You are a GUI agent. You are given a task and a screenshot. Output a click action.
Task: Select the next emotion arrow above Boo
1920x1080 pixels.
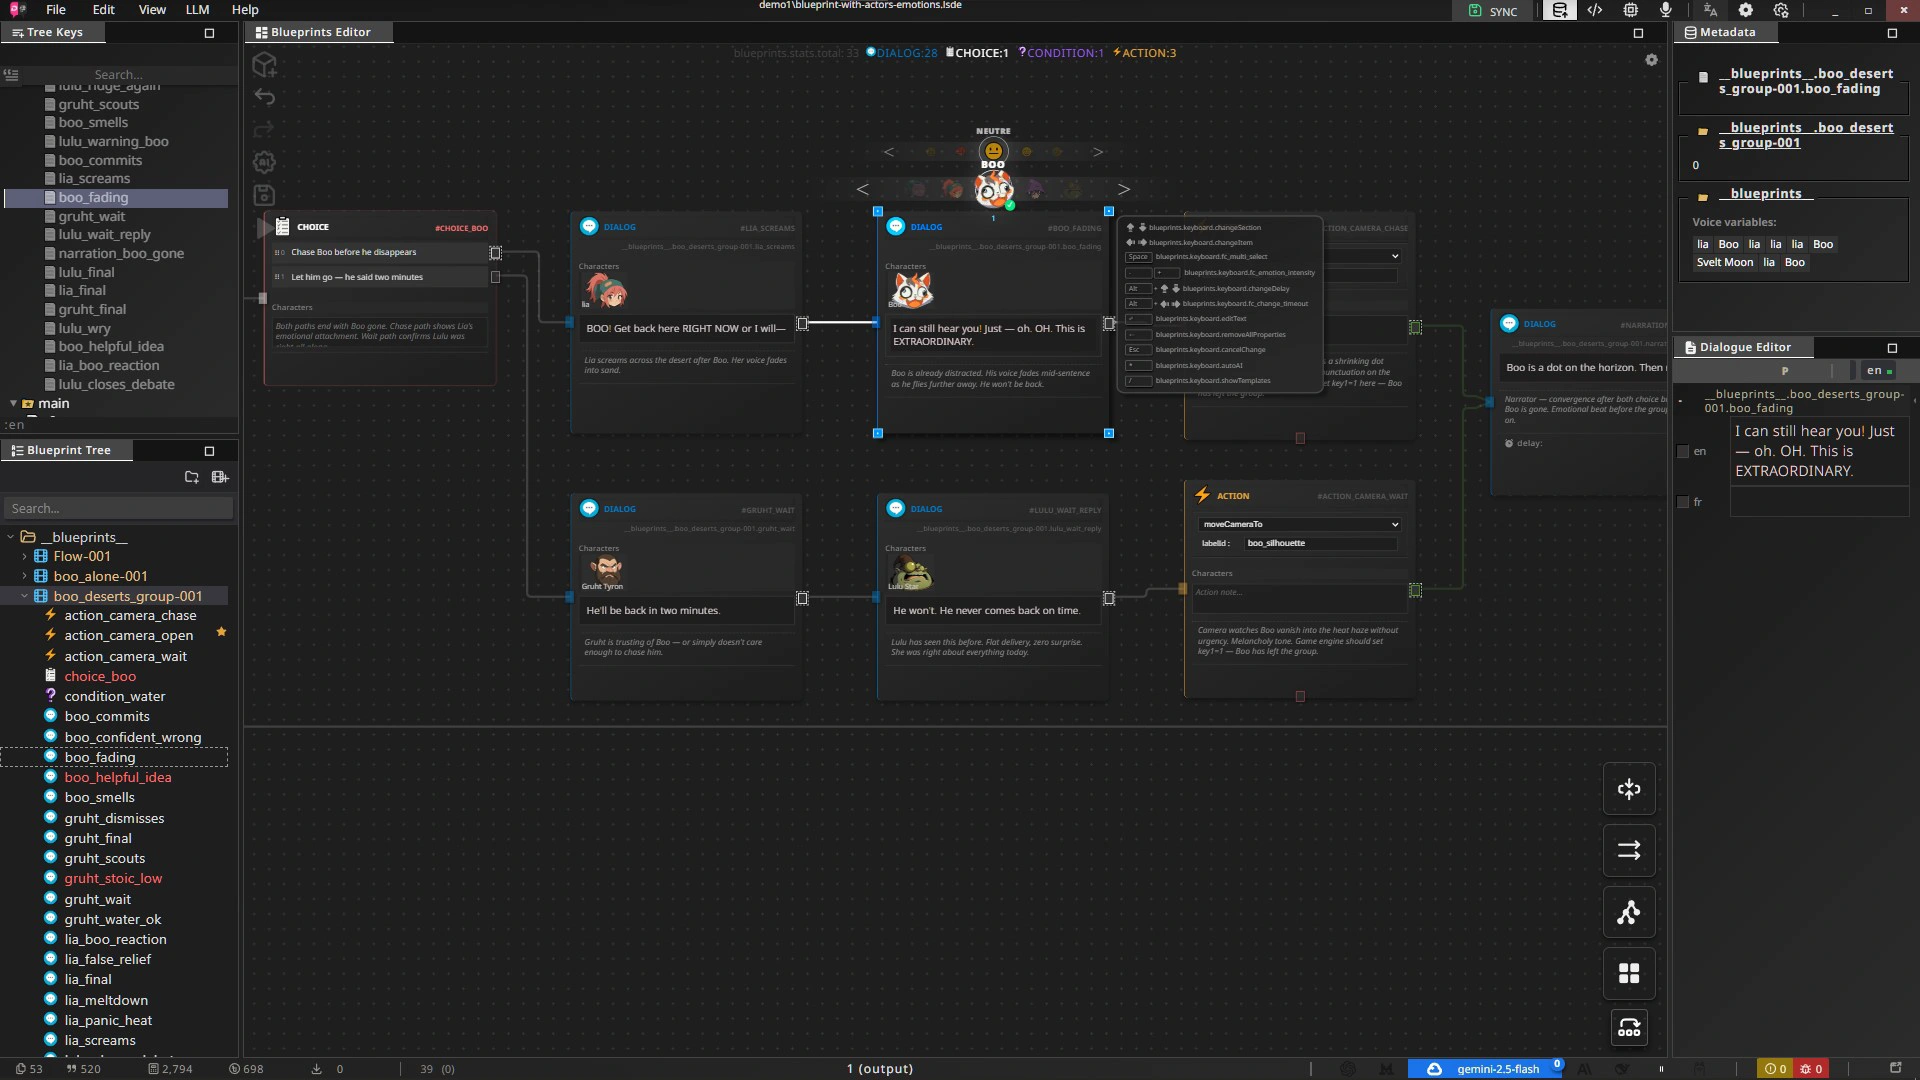(1098, 152)
